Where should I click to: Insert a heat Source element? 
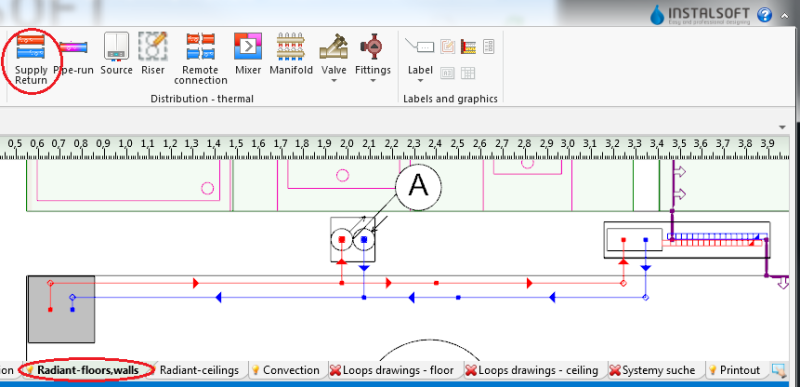(x=116, y=55)
